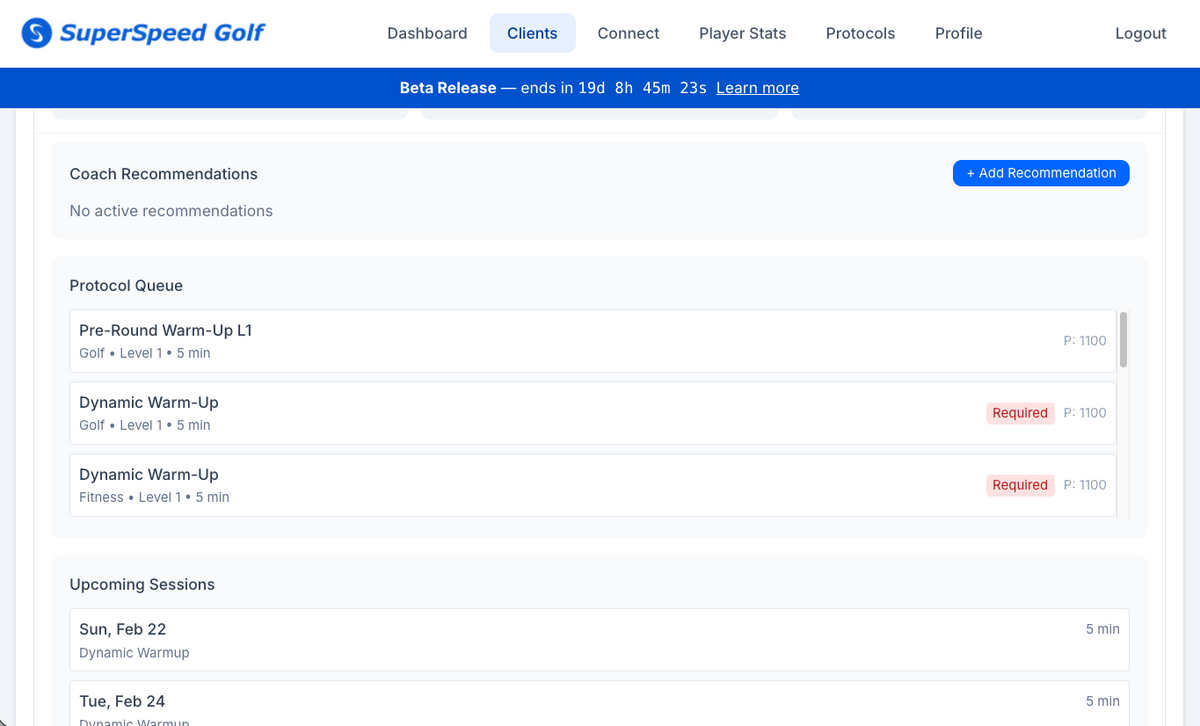
Task: Click the Logout link
Action: tap(1140, 33)
